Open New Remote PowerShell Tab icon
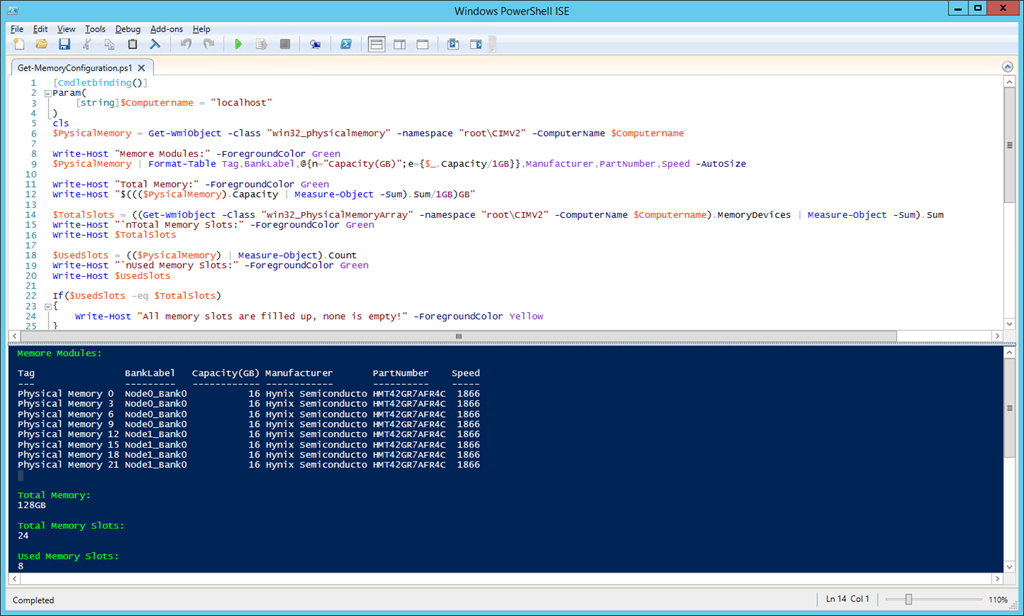The image size is (1024, 616). coord(315,44)
